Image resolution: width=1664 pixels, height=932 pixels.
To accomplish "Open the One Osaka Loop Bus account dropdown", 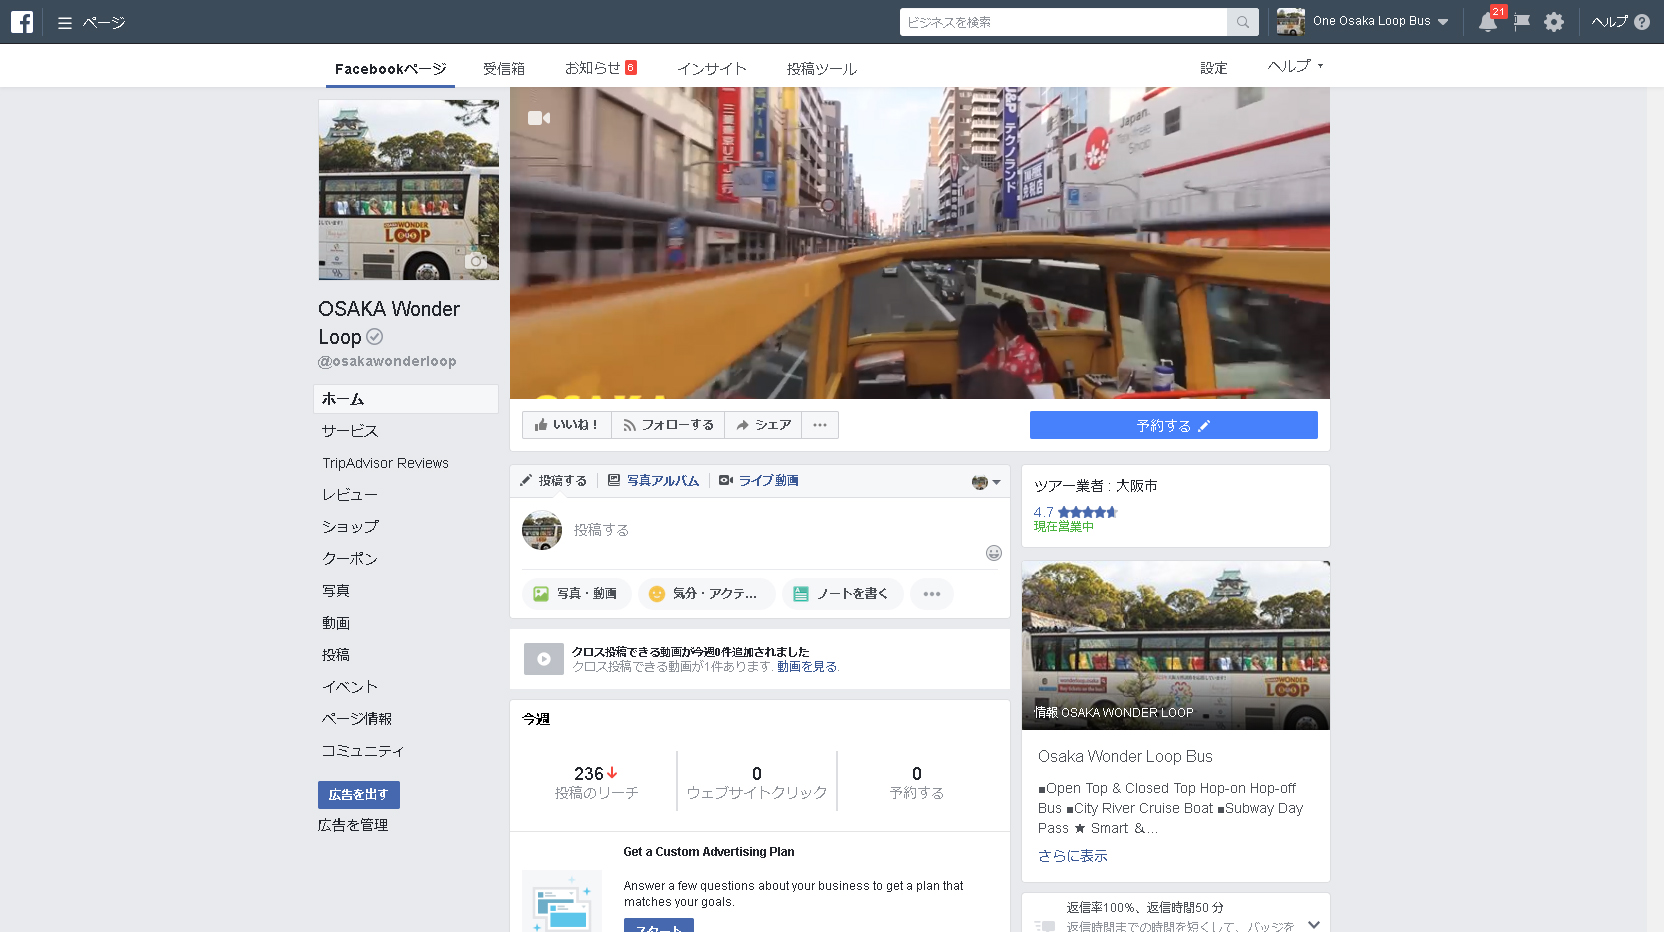I will [1362, 21].
